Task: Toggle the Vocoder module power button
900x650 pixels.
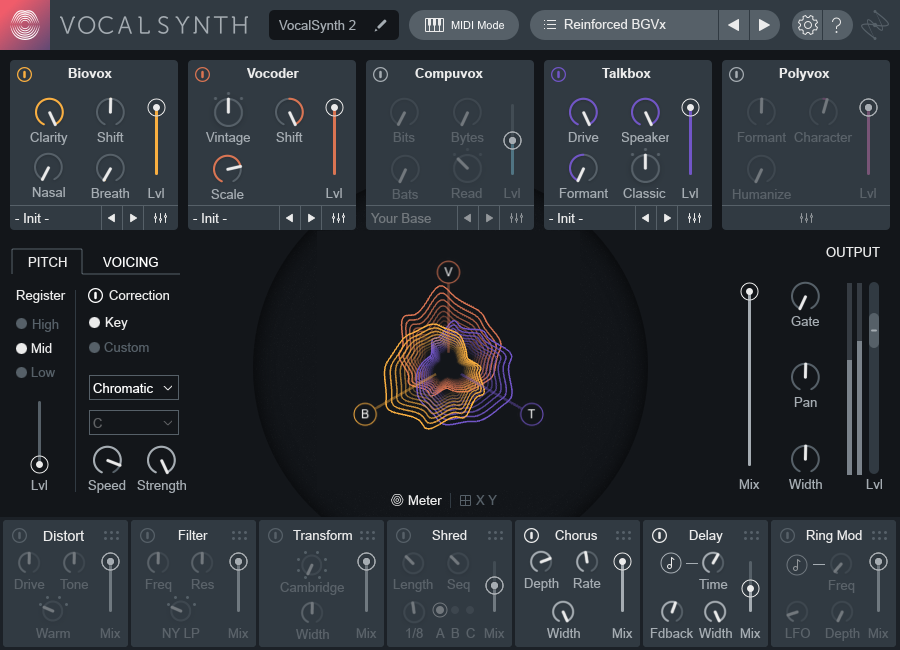Action: point(203,74)
